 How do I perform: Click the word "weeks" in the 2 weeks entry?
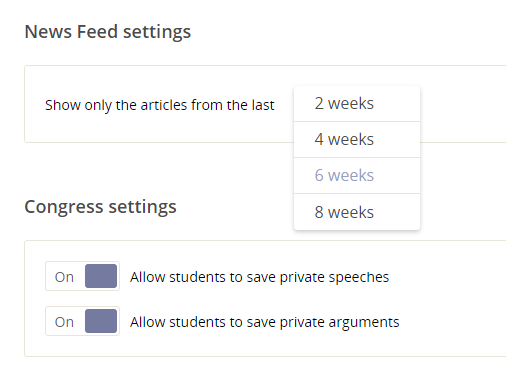click(x=351, y=103)
